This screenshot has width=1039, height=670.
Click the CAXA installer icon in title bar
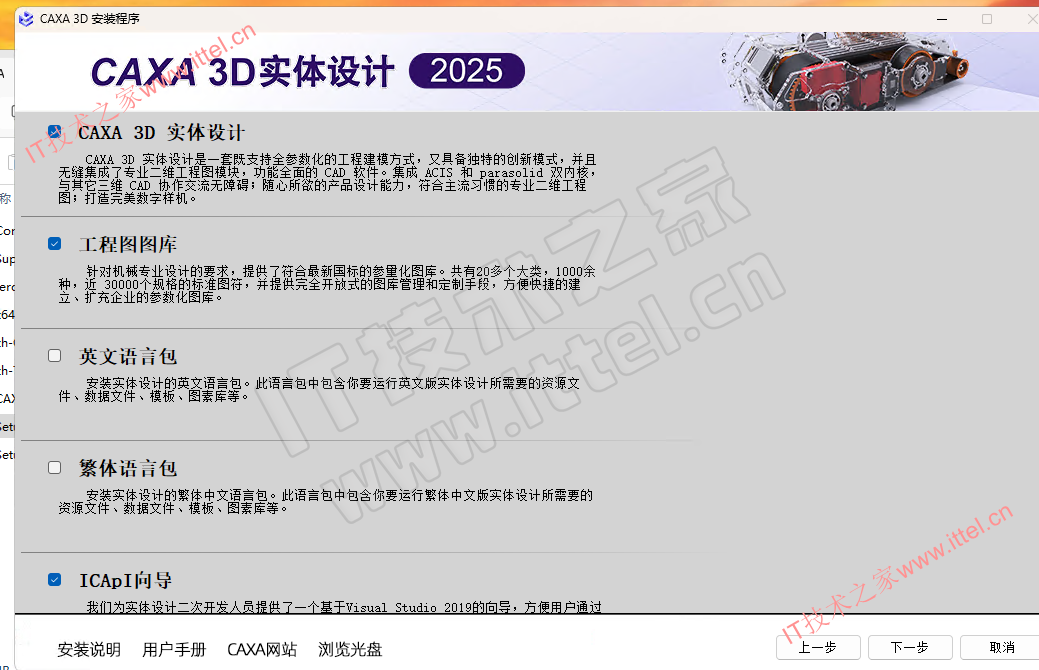[26, 19]
